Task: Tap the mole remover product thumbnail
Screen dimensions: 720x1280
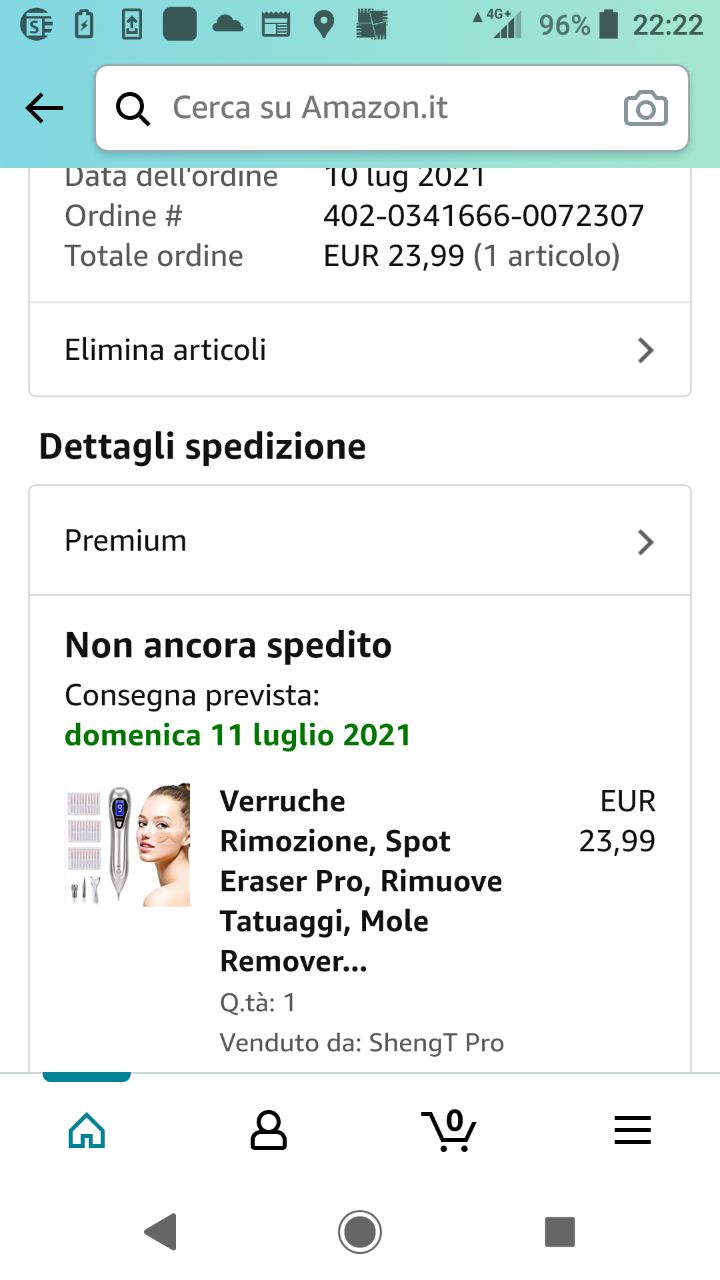Action: [128, 845]
